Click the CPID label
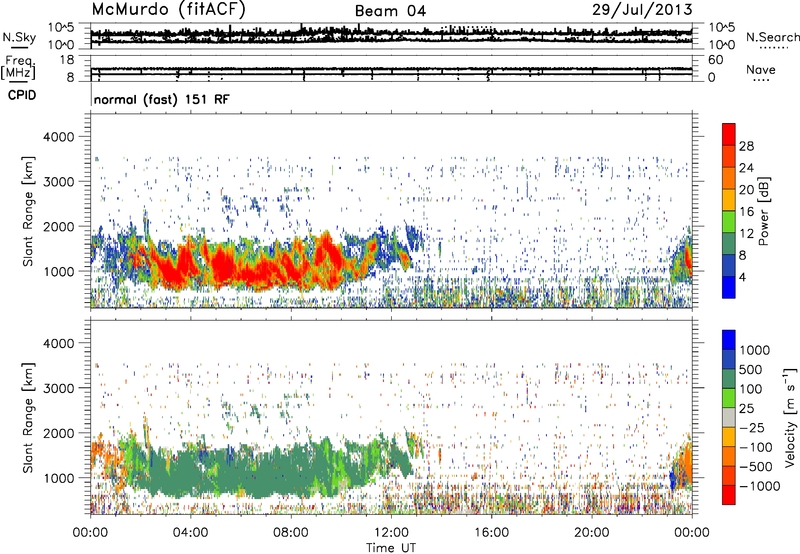The width and height of the screenshot is (800, 554). [x=22, y=95]
